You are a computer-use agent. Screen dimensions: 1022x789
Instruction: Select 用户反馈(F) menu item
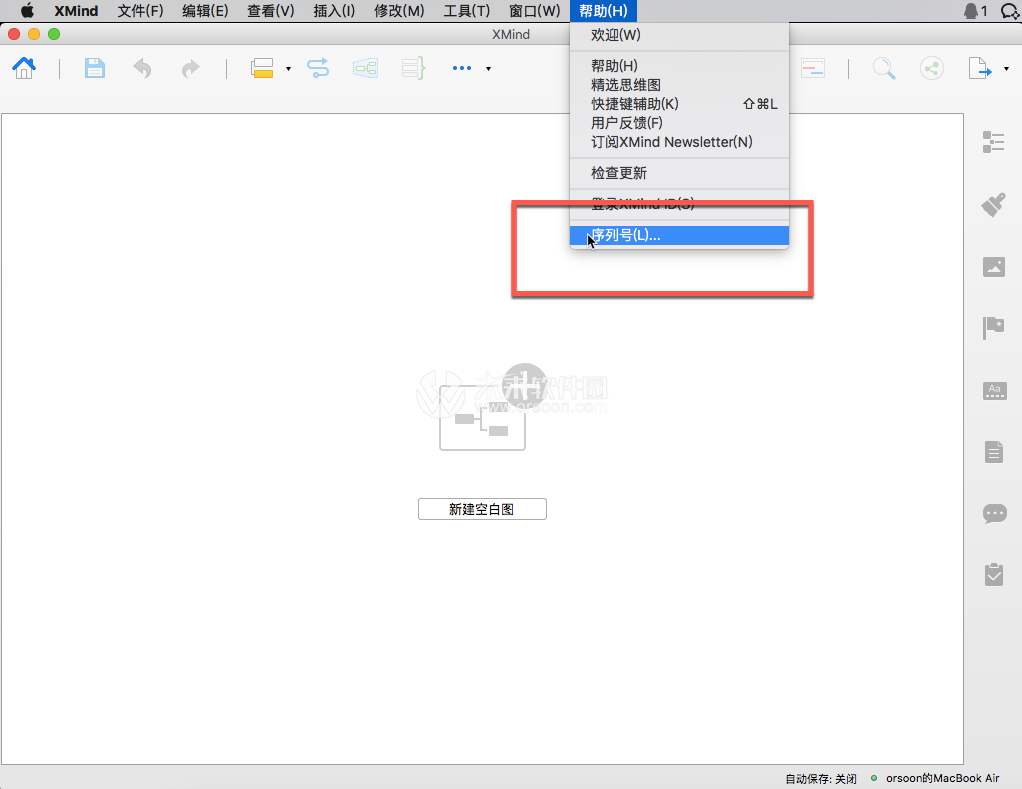679,122
